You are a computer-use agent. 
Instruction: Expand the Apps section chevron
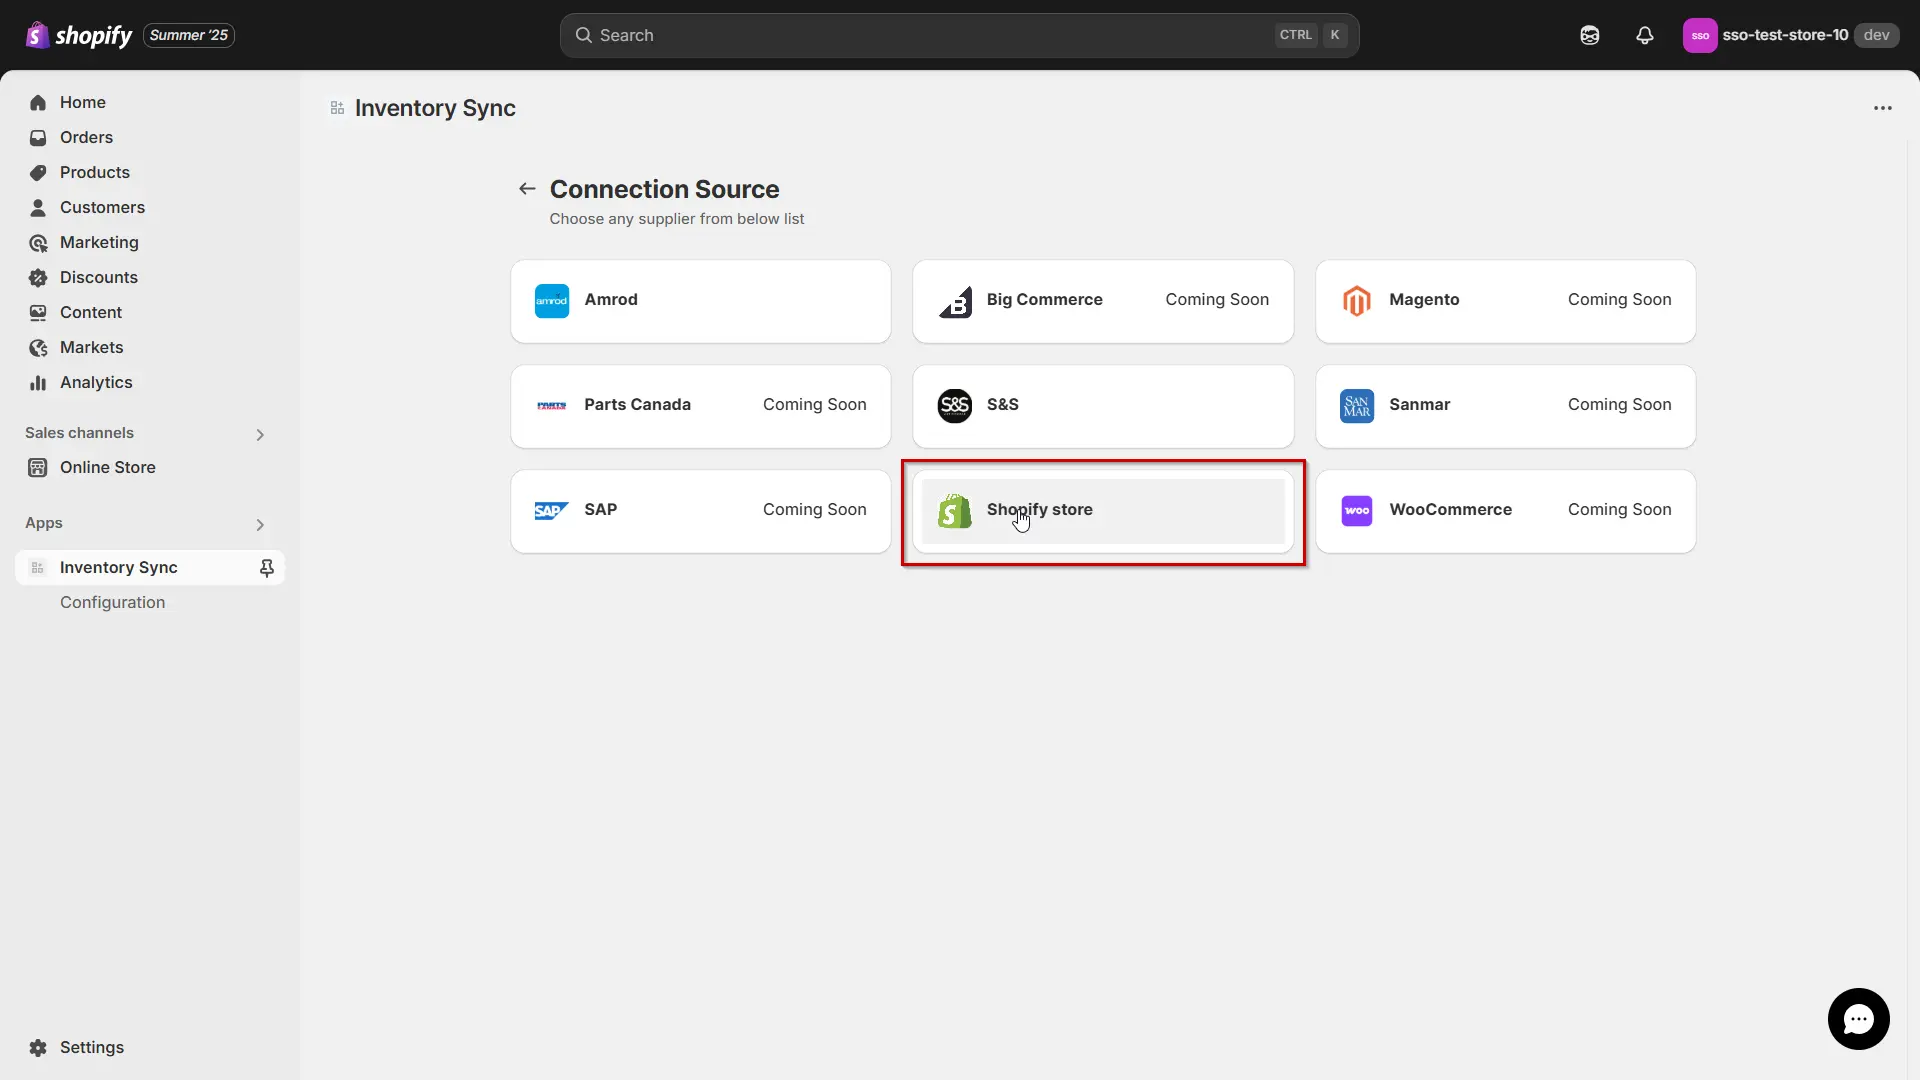pos(260,524)
